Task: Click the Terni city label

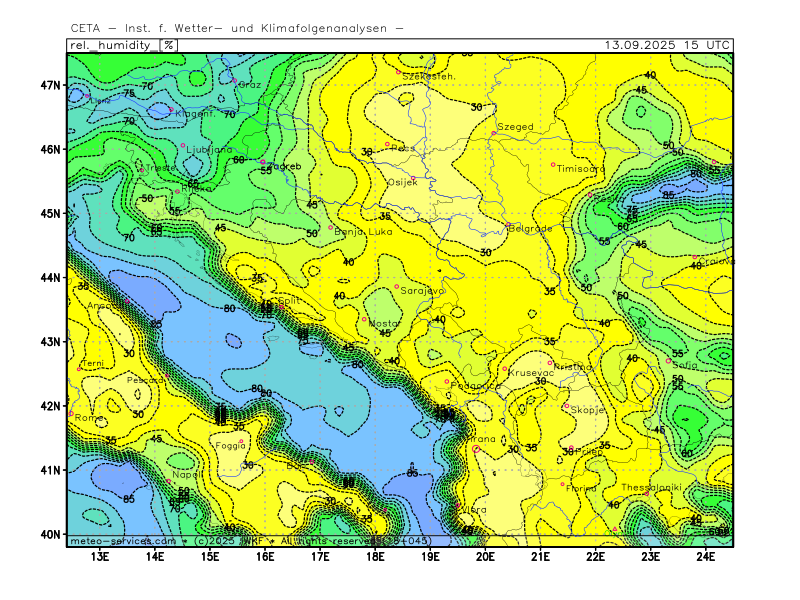Action: 92,364
